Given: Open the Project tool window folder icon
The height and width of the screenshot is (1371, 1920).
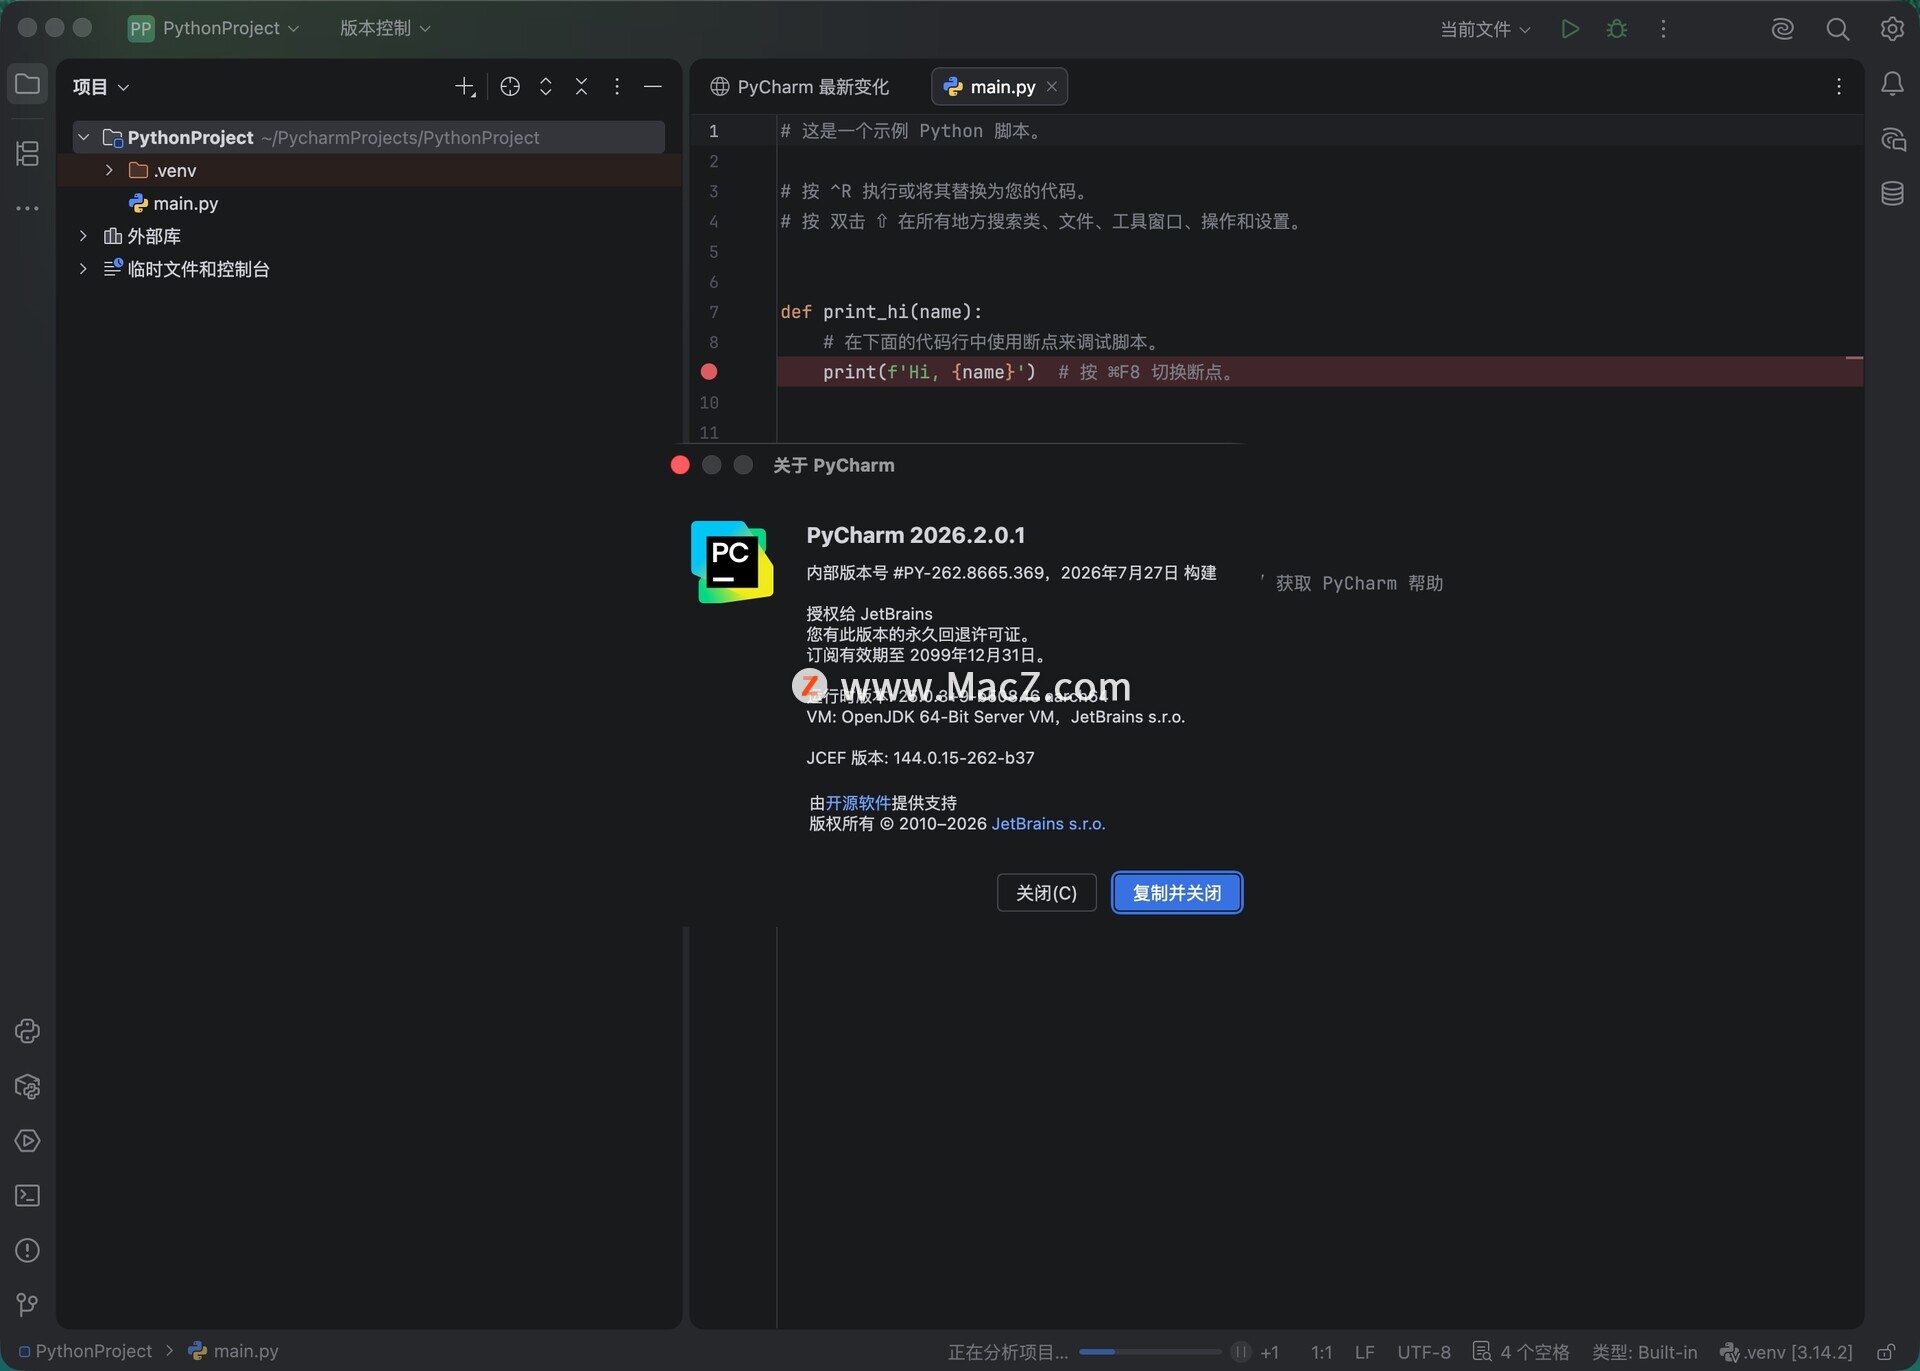Looking at the screenshot, I should (27, 84).
